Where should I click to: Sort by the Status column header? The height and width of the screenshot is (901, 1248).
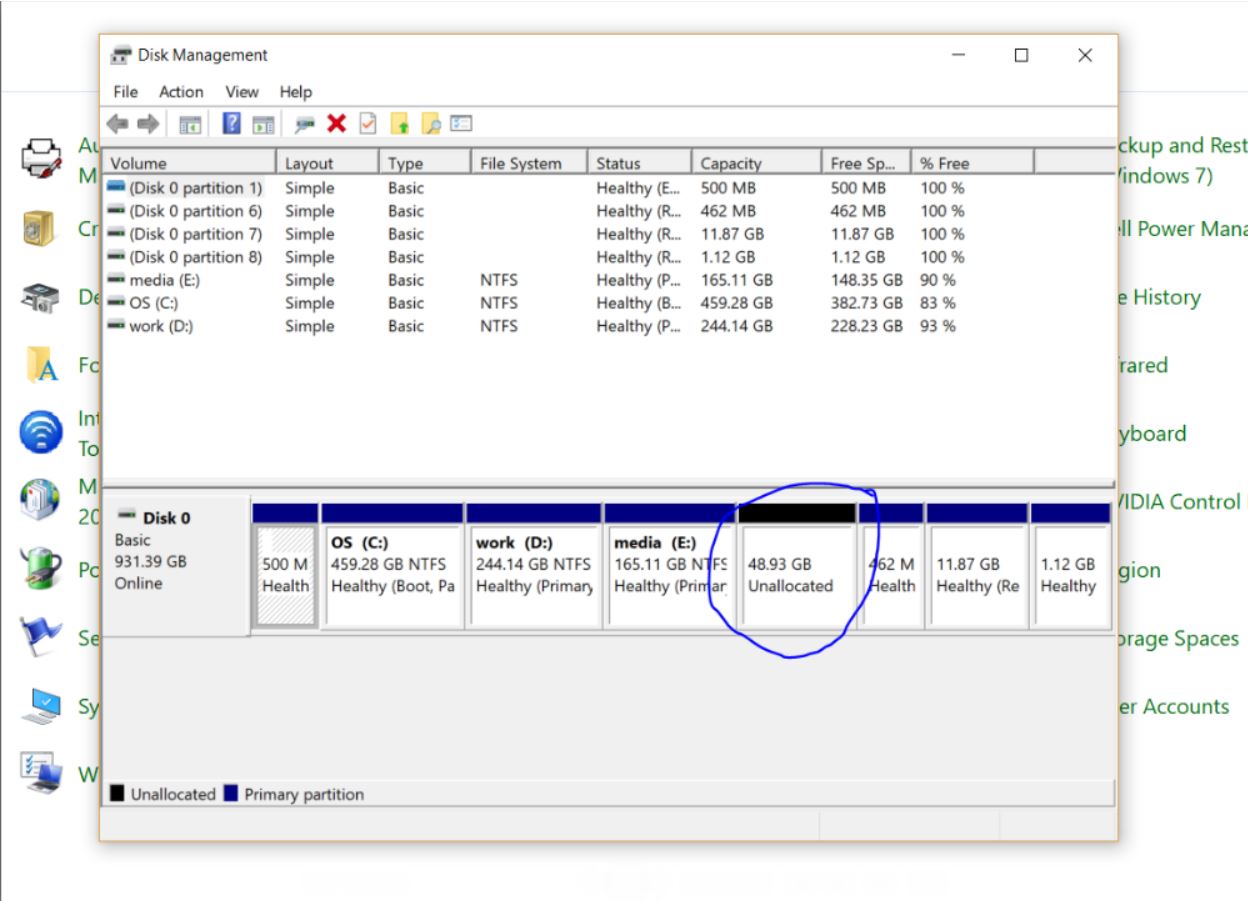coord(640,163)
